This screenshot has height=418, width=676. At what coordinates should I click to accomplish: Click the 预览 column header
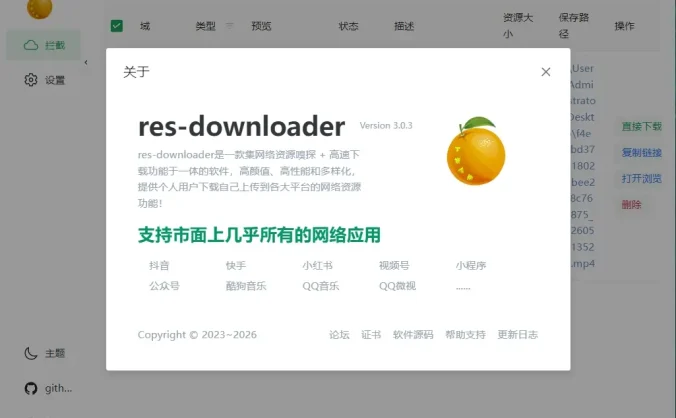tap(261, 26)
